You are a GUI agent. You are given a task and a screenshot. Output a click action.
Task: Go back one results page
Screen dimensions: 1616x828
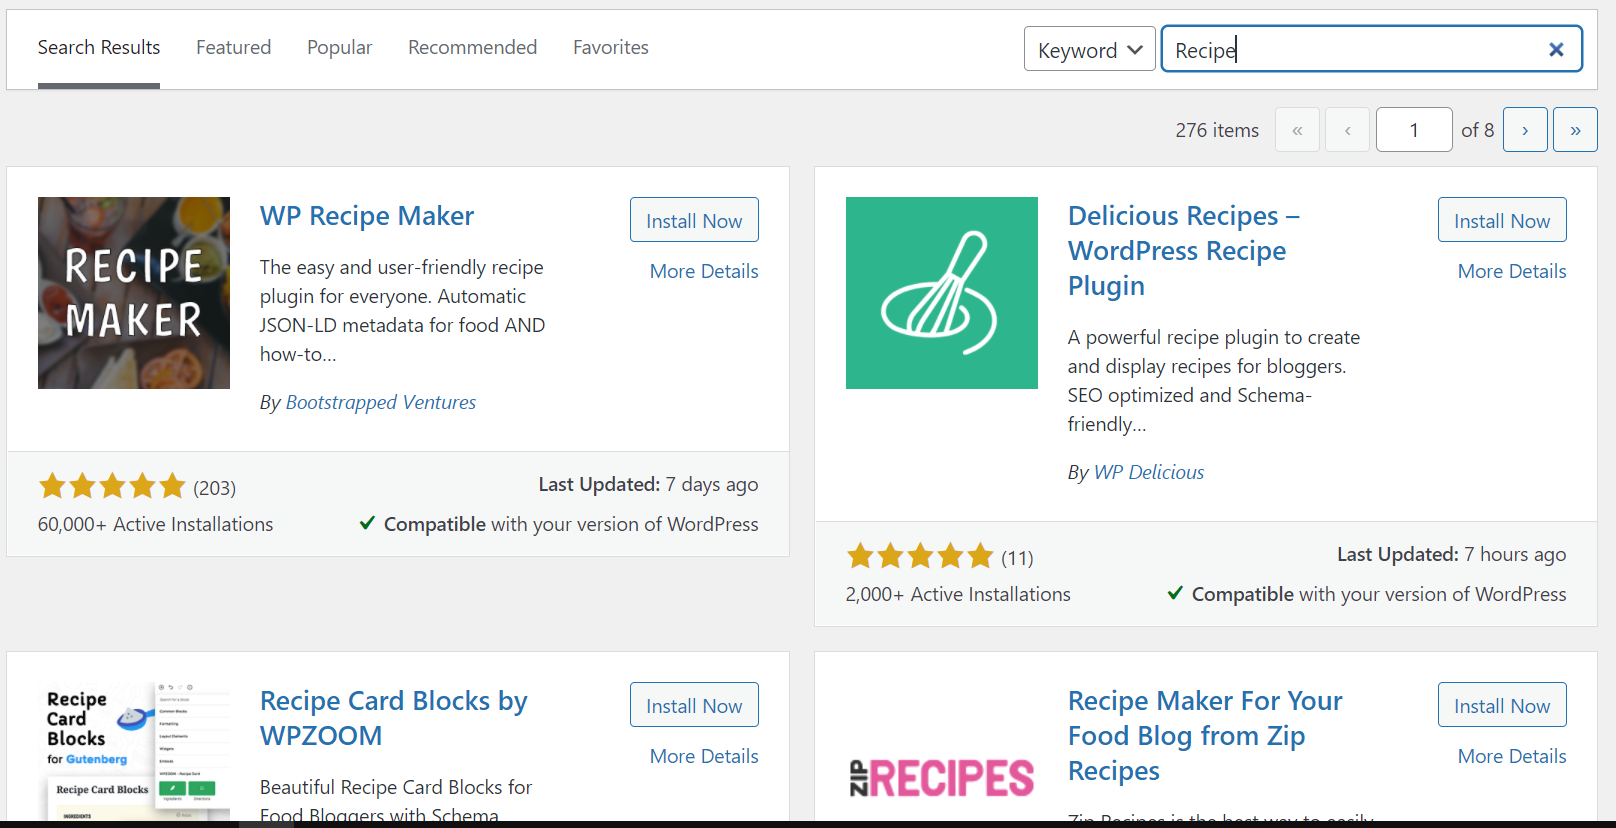click(x=1347, y=129)
